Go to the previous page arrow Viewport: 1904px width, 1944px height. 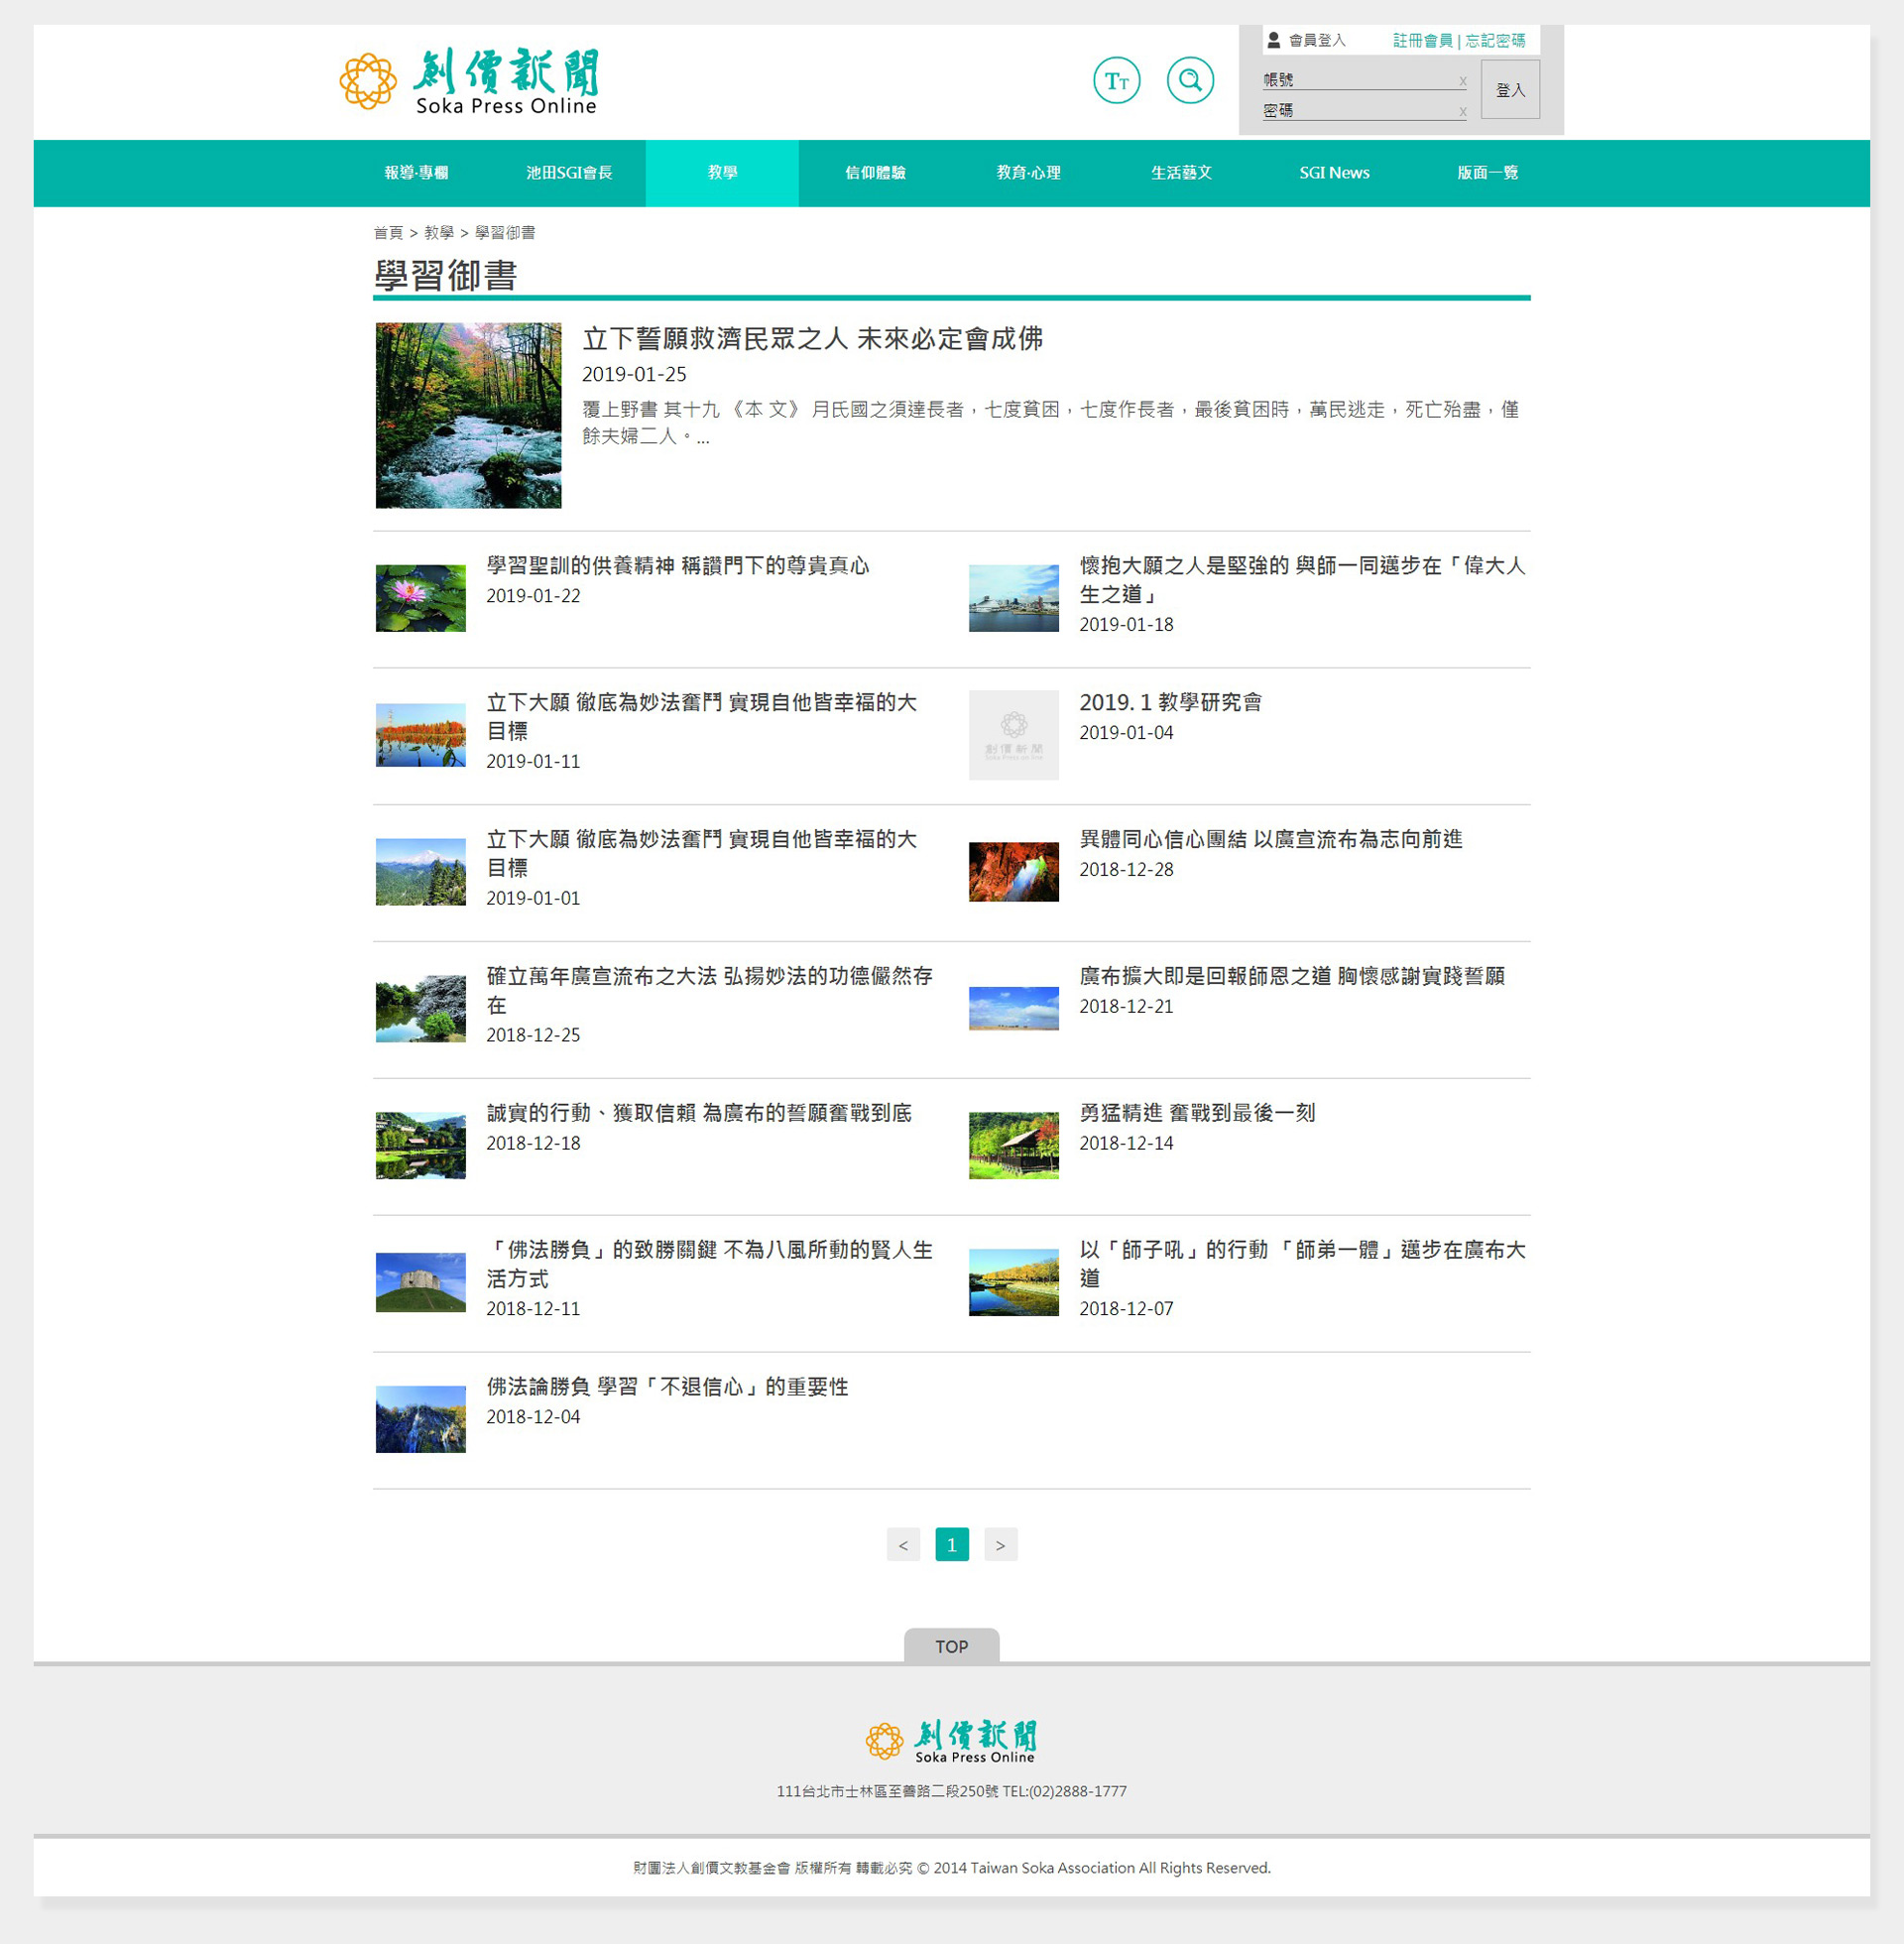click(x=903, y=1545)
